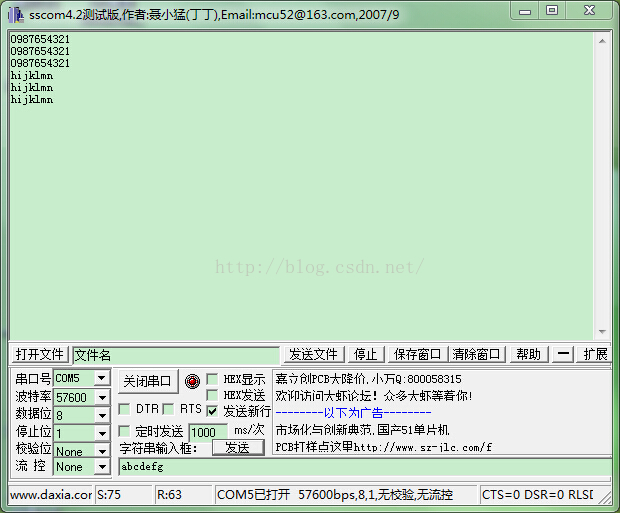
Task: Enable the 定时发送 timed send checkbox
Action: tap(125, 431)
